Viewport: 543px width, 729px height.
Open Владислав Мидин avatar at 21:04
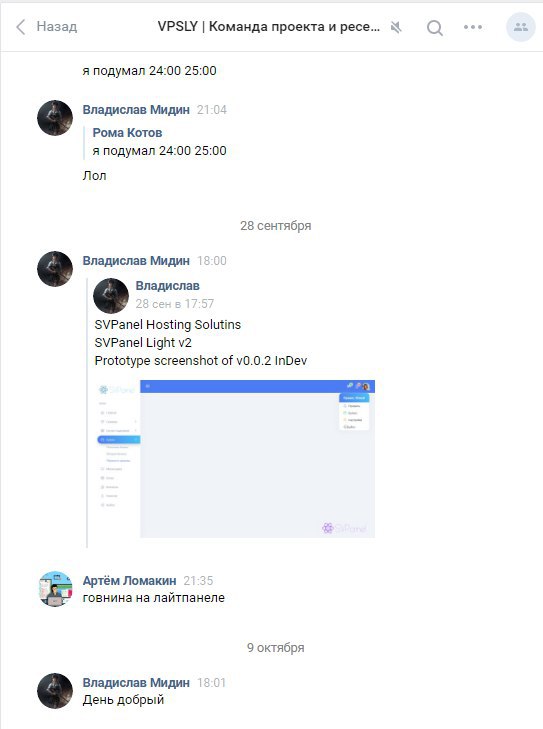pos(55,118)
